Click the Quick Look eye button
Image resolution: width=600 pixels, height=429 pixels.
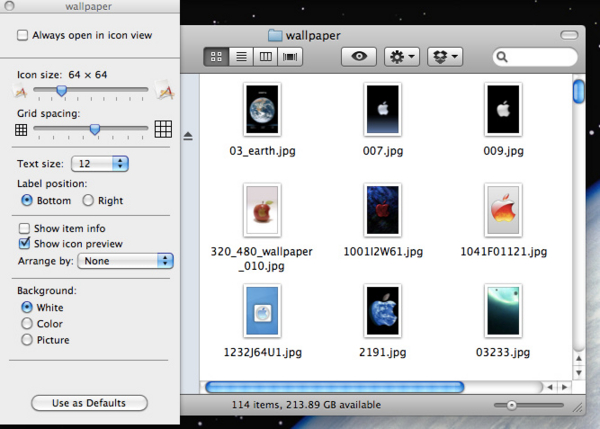(359, 57)
